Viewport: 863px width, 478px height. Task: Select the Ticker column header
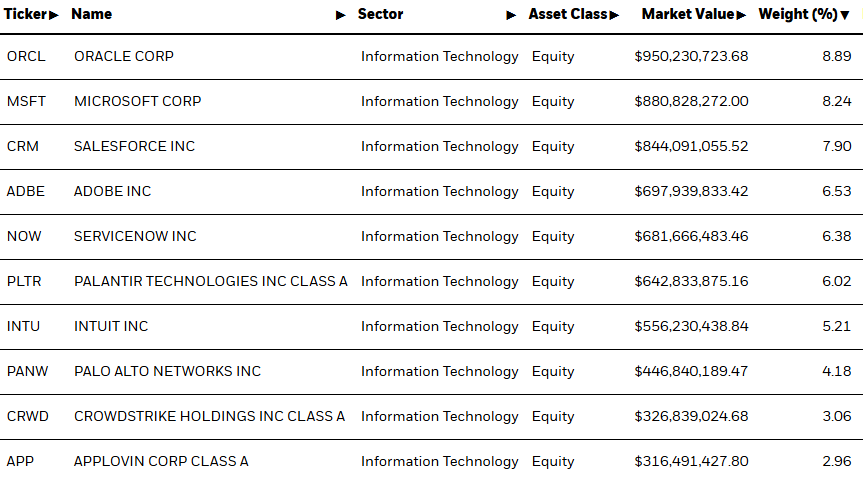click(25, 14)
